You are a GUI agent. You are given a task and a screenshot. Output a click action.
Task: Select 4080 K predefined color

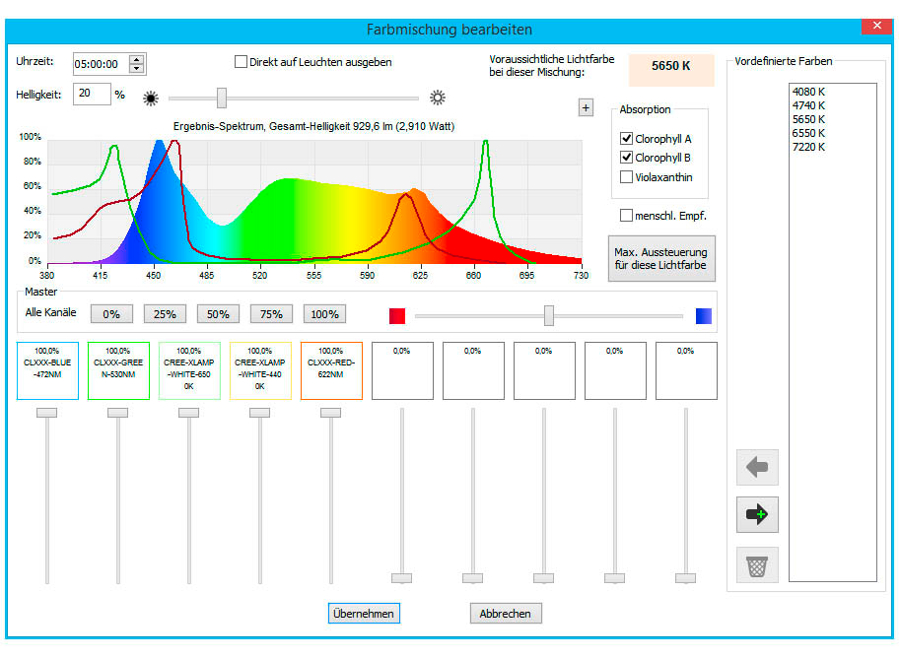tap(809, 91)
